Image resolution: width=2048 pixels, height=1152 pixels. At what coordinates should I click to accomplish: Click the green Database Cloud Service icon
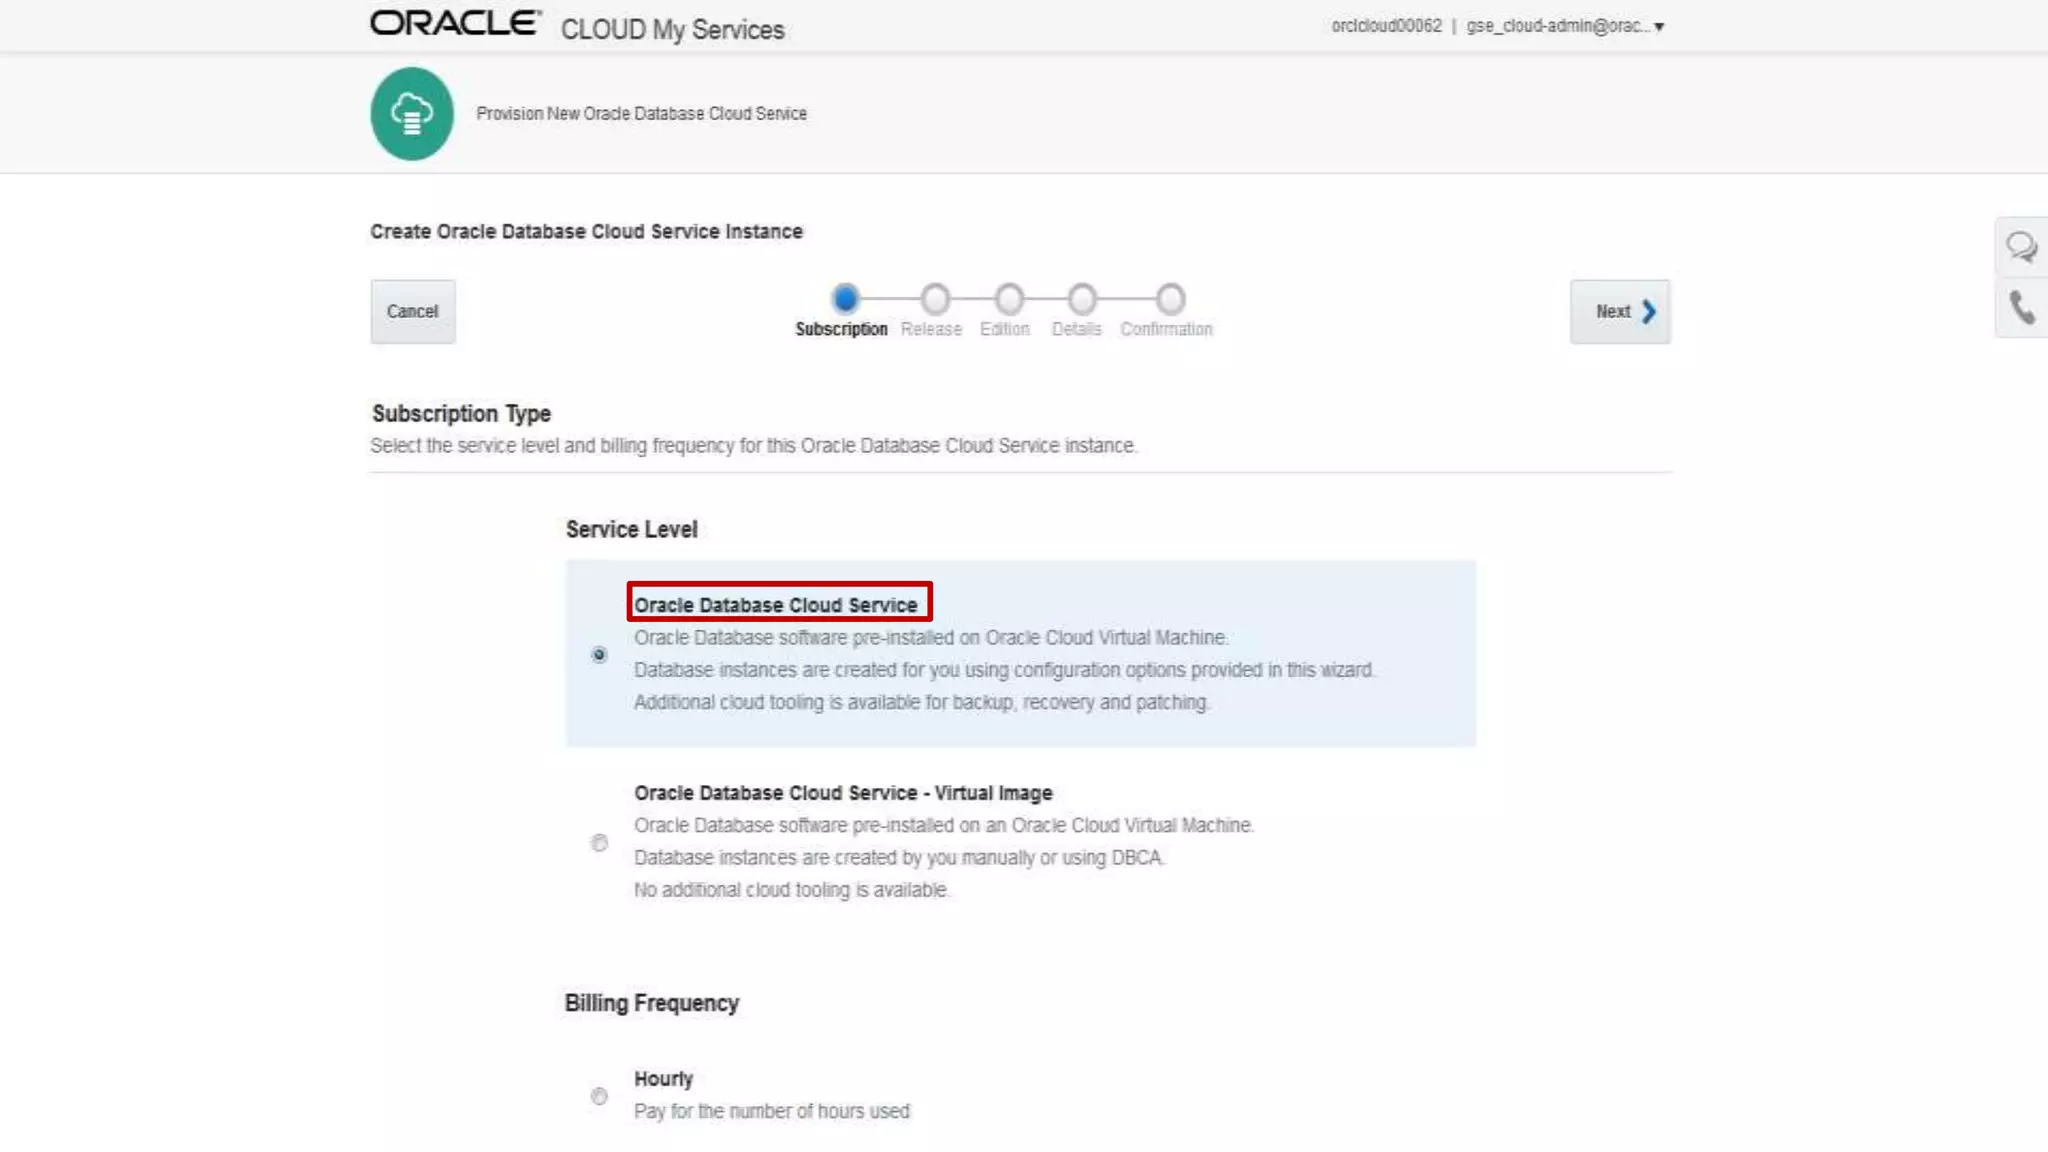(412, 113)
